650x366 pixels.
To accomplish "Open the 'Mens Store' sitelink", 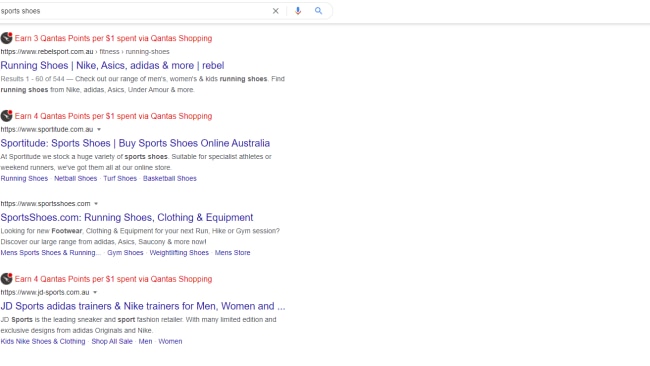I will (233, 253).
